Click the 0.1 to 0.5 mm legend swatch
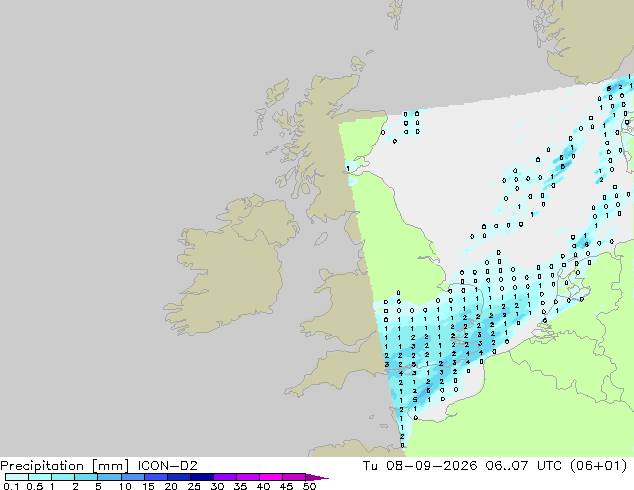This screenshot has width=634, height=490. 17,477
